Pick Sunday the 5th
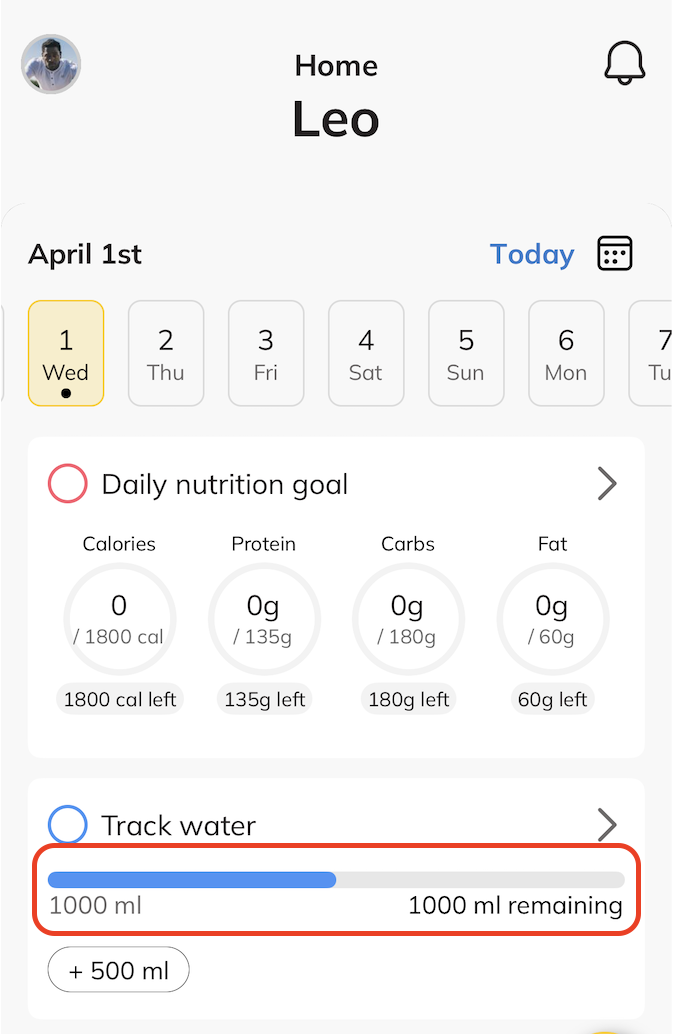This screenshot has width=674, height=1034. [x=466, y=353]
